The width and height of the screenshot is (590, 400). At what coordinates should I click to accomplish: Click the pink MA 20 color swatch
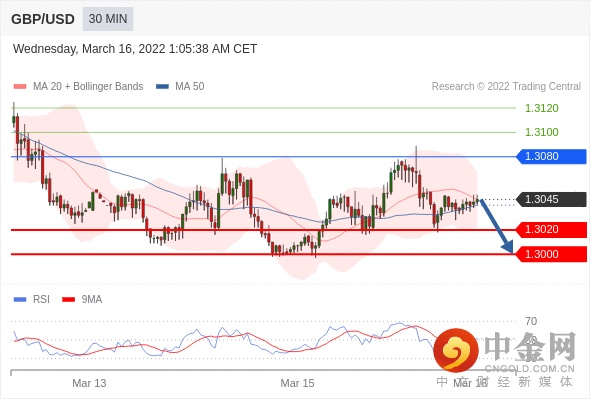tap(20, 87)
